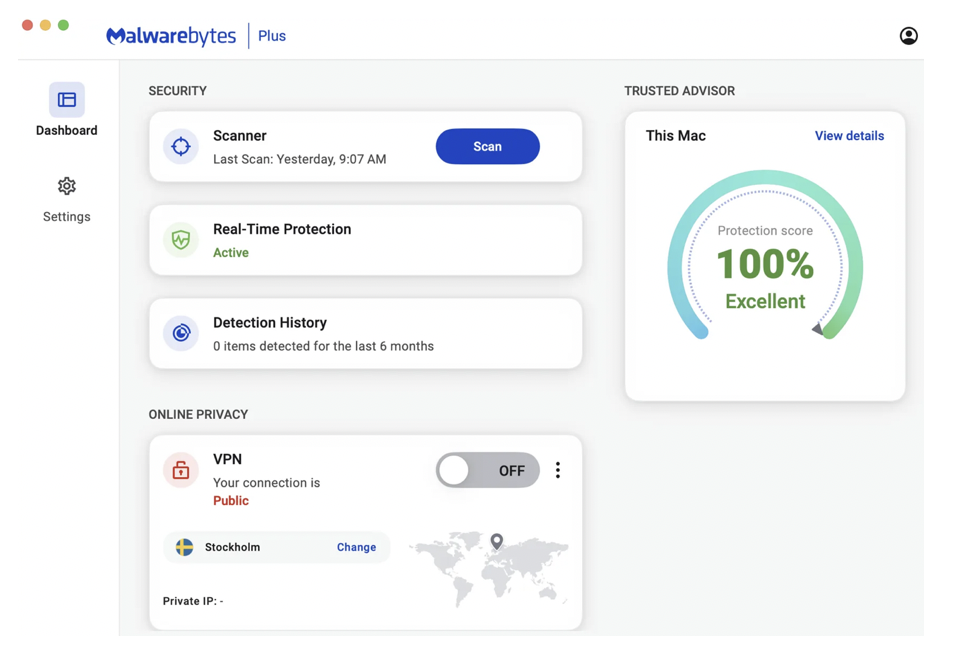Open Settings gear icon in sidebar

coord(67,186)
